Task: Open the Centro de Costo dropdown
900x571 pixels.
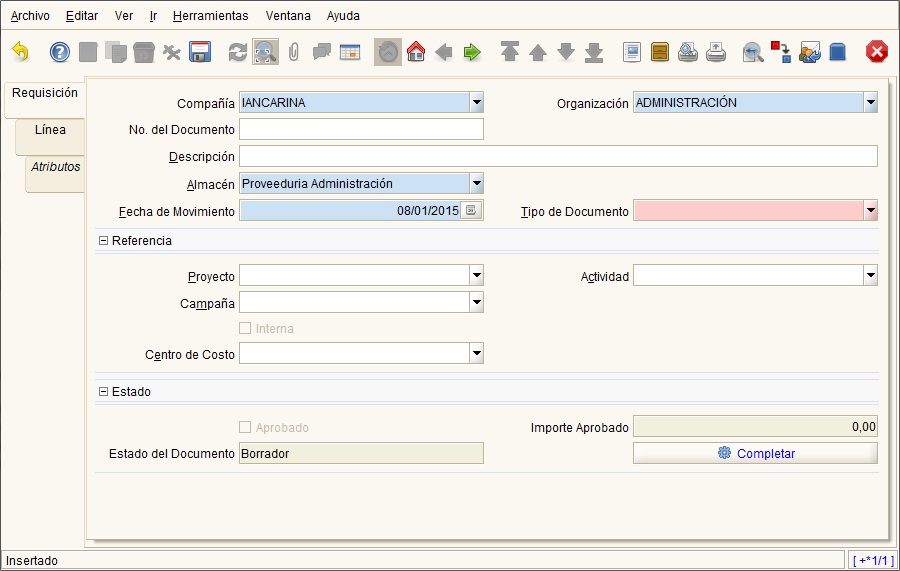Action: (476, 354)
